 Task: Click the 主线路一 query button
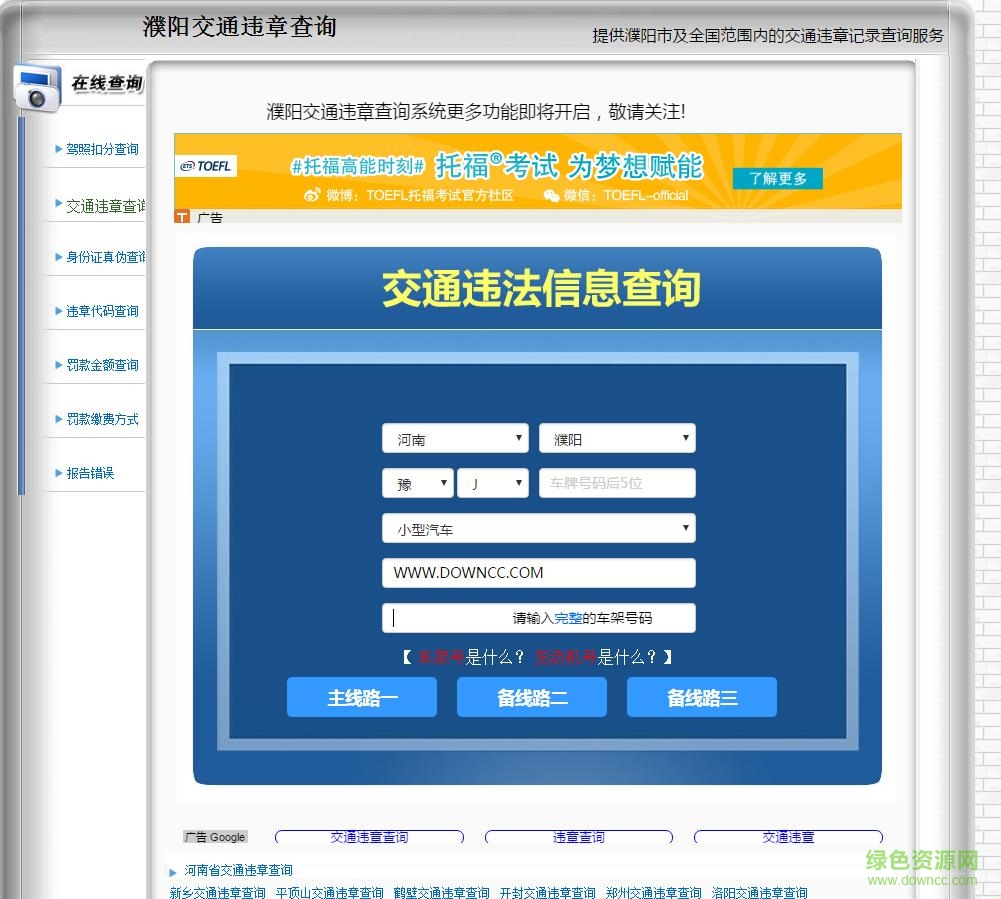point(361,697)
